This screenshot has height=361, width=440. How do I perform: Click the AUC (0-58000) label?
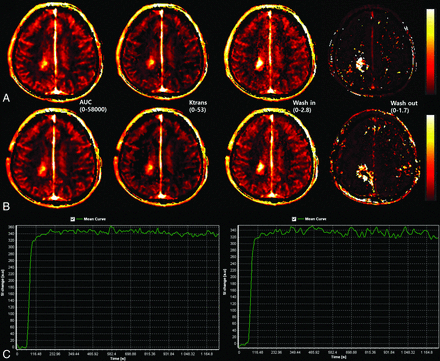click(x=93, y=106)
